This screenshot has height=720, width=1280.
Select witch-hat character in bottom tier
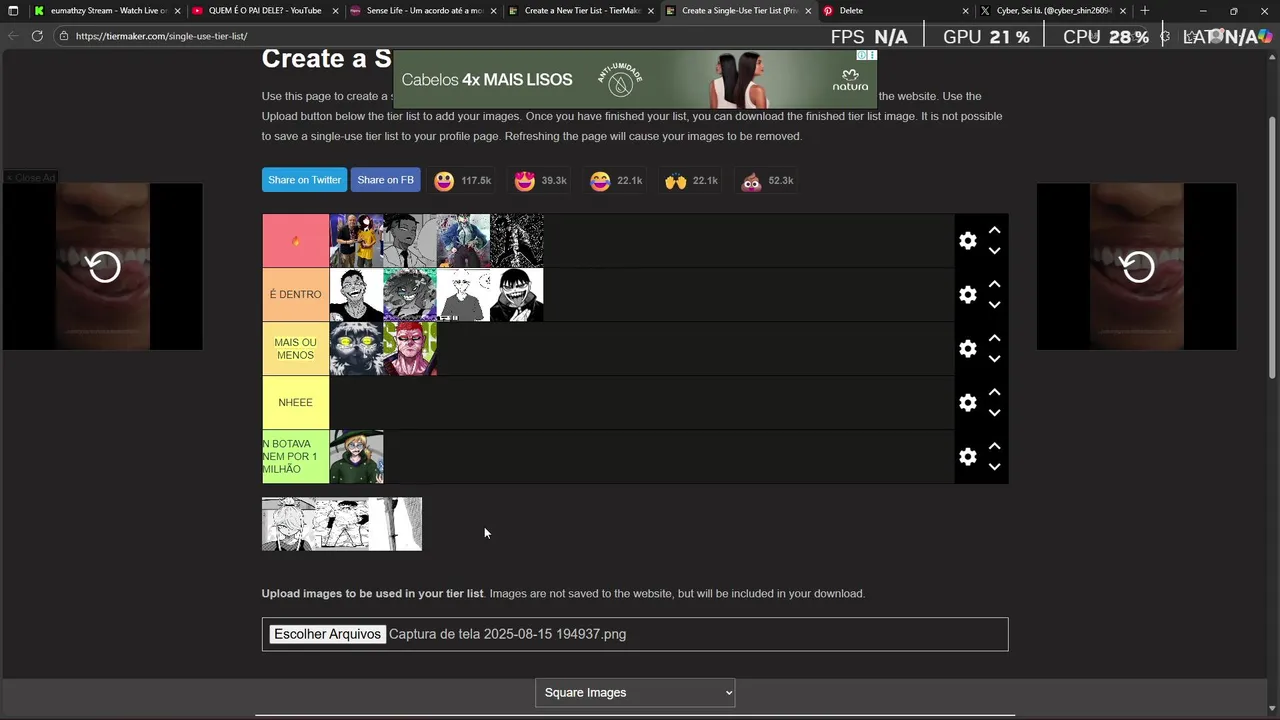coord(356,457)
